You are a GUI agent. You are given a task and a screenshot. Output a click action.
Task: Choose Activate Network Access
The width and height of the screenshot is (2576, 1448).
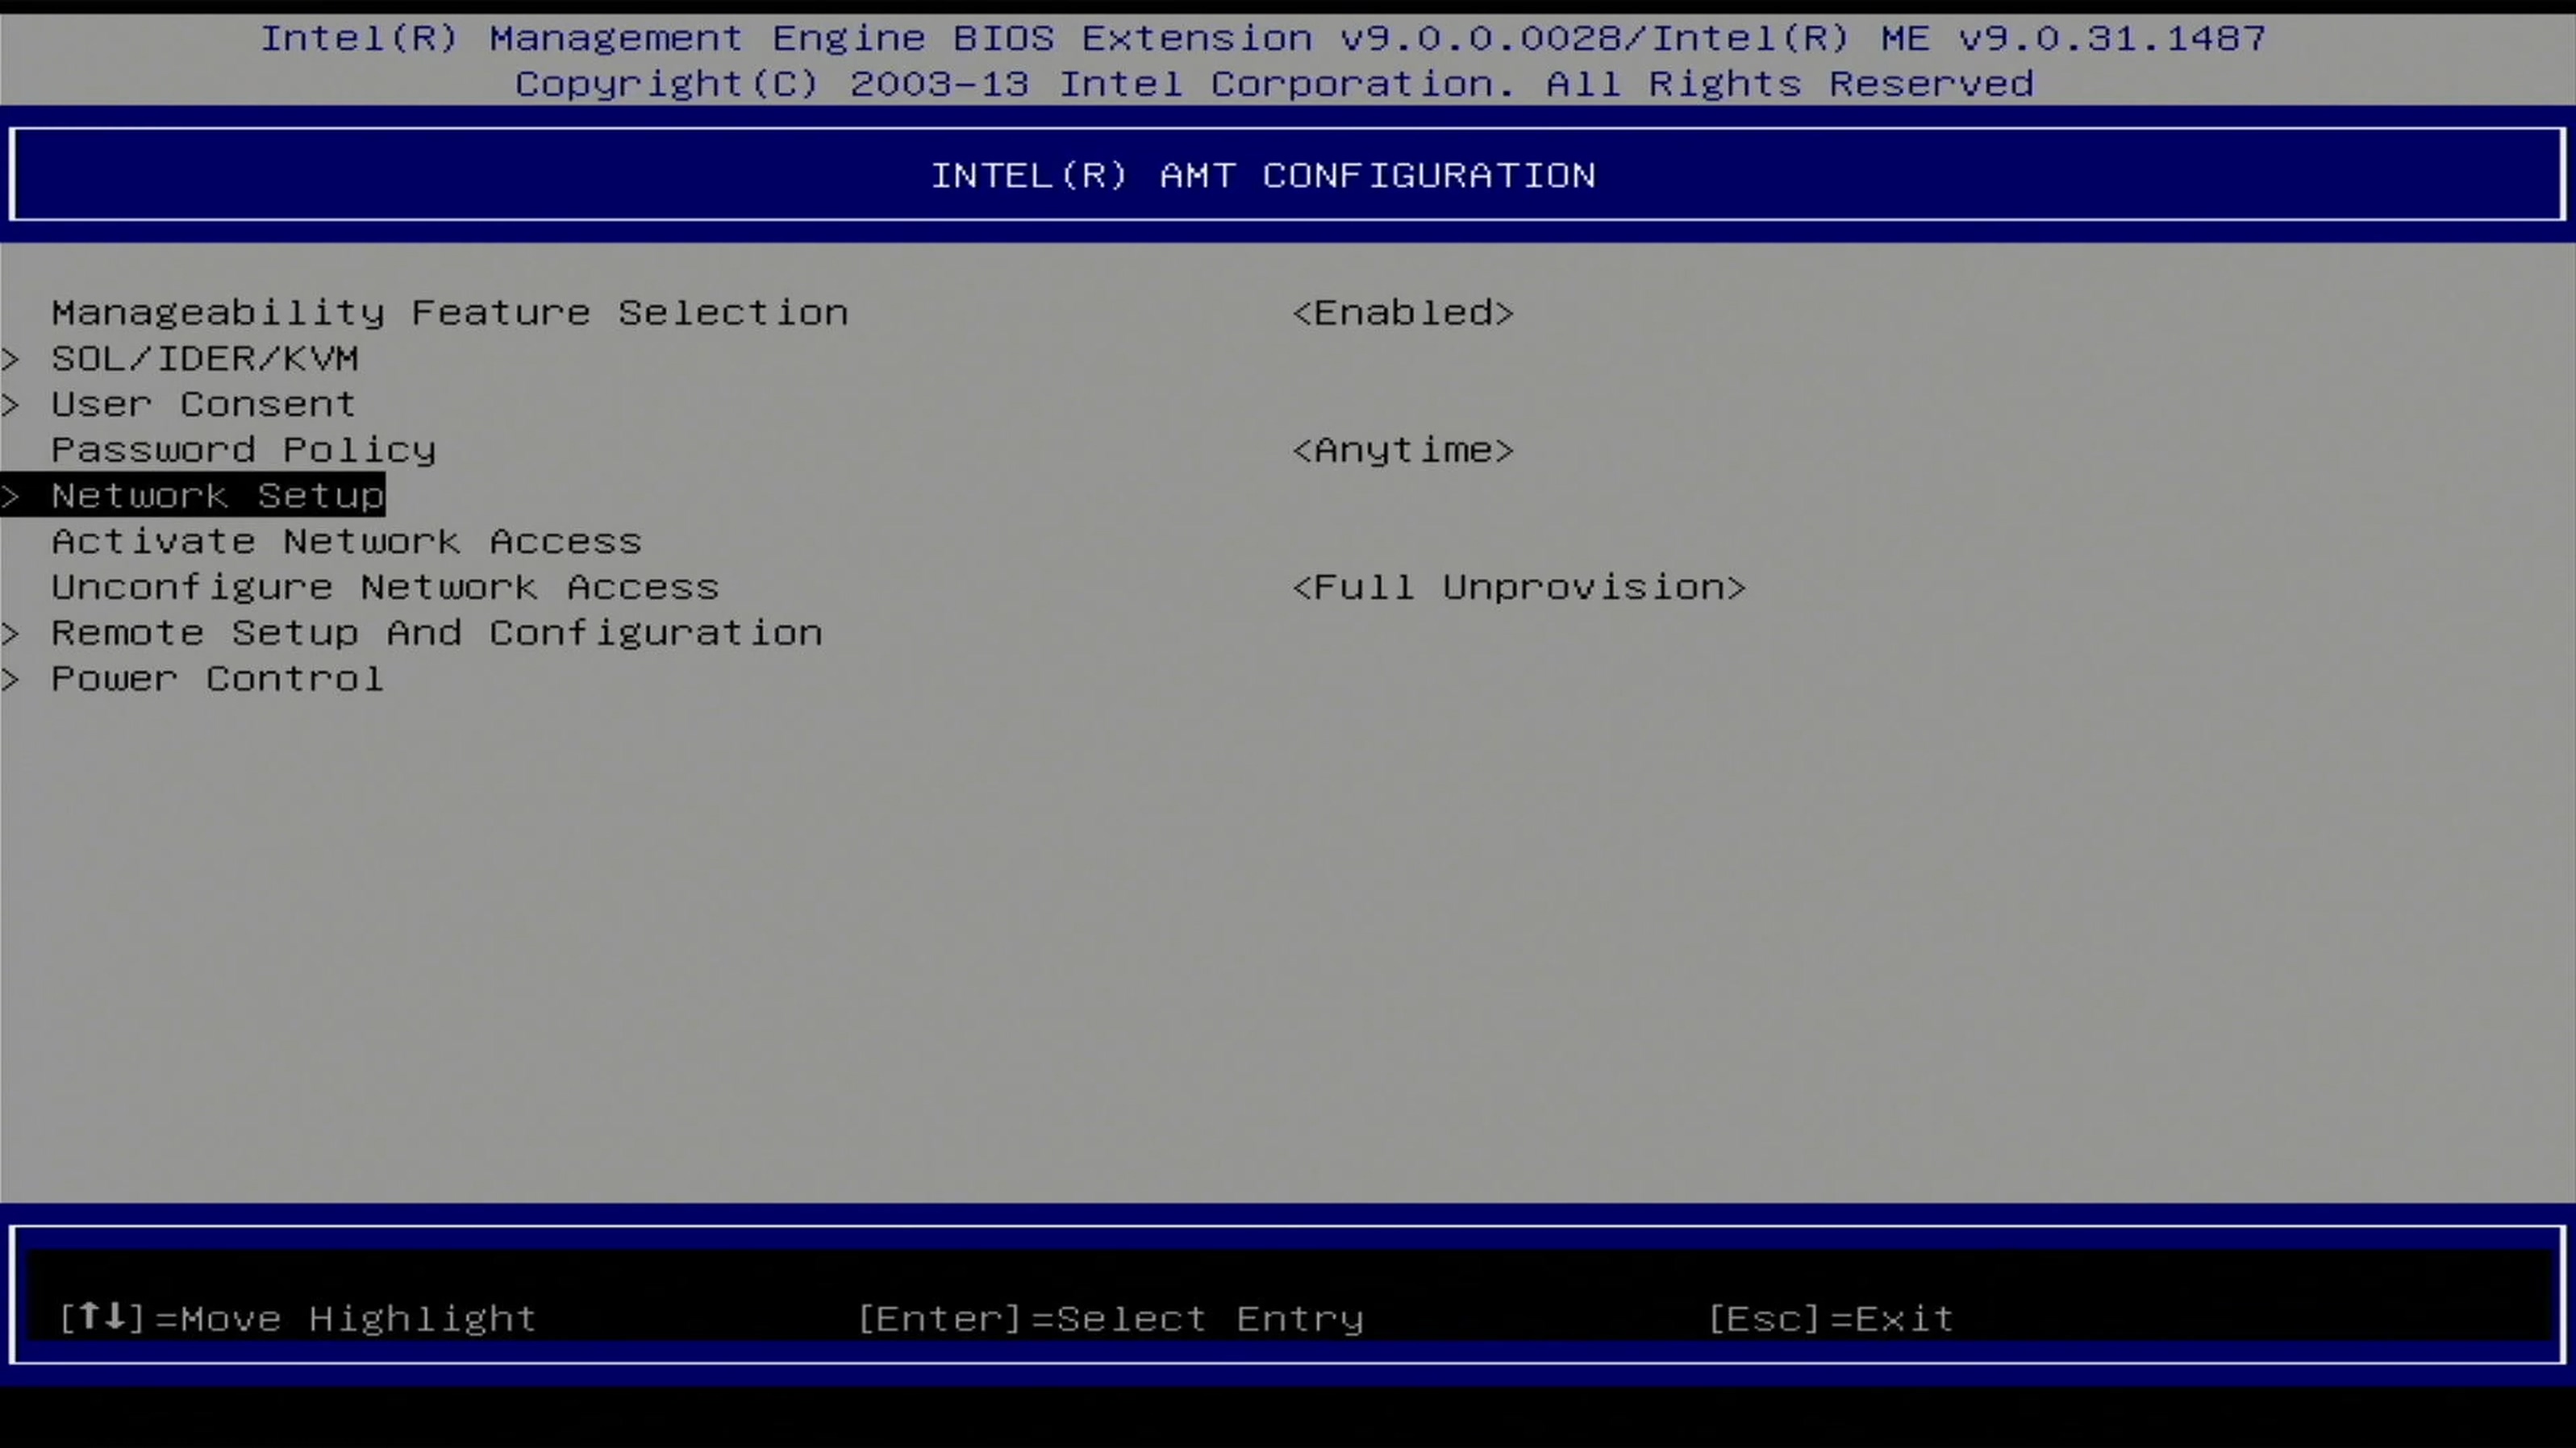pos(347,542)
